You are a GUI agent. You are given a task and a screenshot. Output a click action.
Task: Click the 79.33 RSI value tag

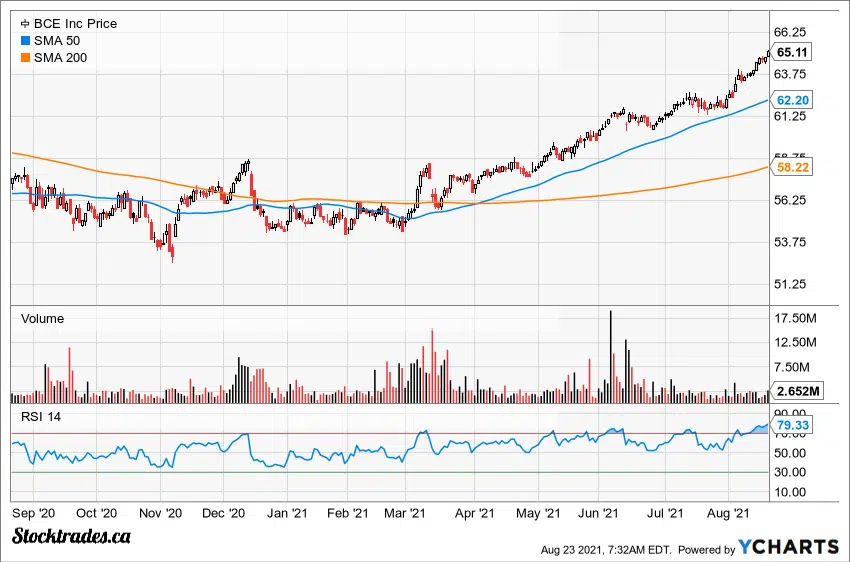[792, 425]
